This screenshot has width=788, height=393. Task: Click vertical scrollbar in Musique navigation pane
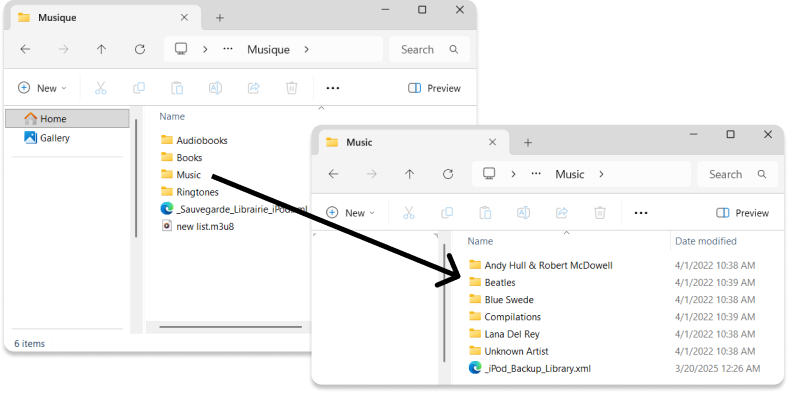[136, 178]
